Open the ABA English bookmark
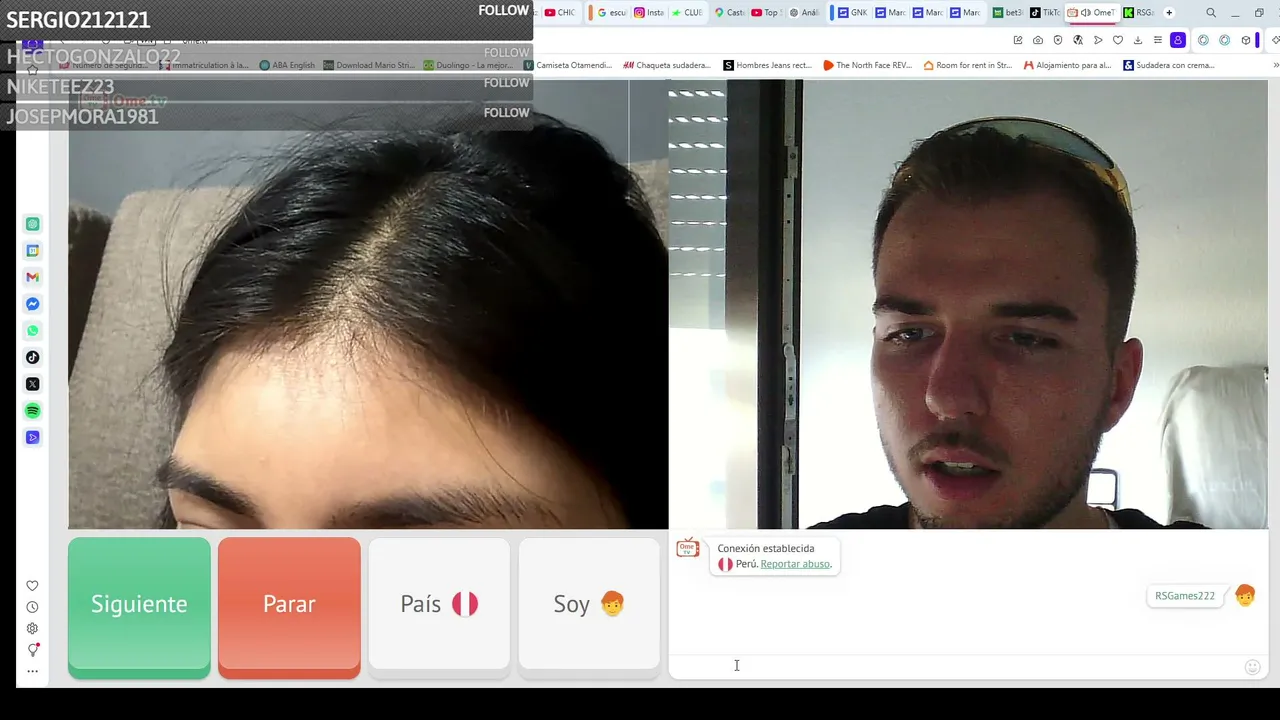This screenshot has width=1280, height=720. click(287, 65)
